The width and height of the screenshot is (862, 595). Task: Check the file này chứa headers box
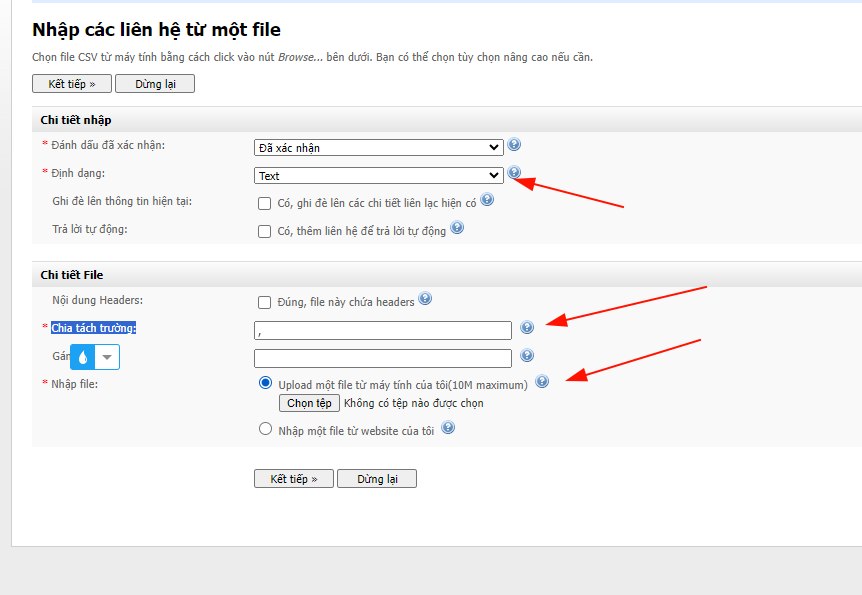click(x=265, y=303)
